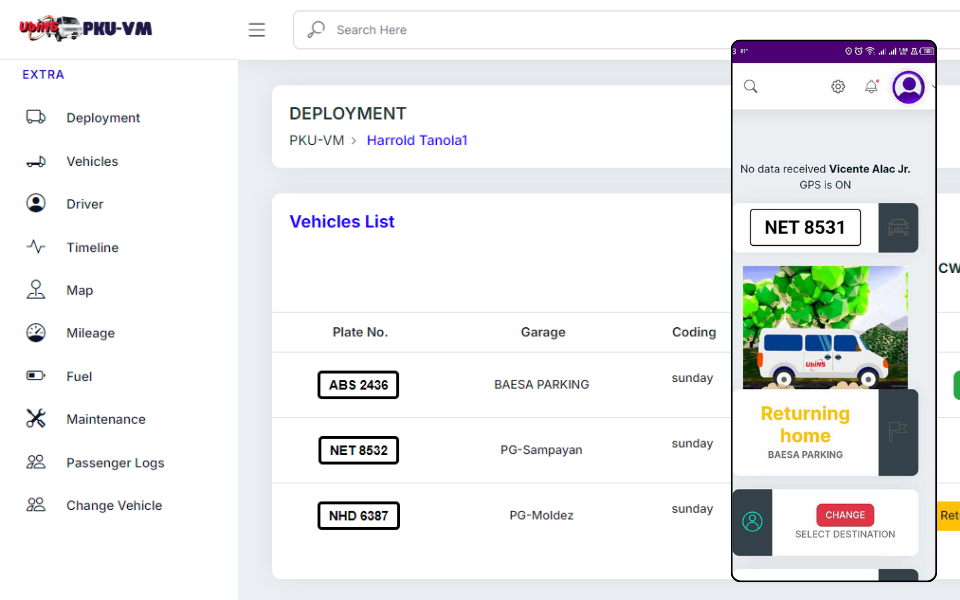
Task: Follow the Harrold Tanola1 breadcrumb link
Action: pos(417,141)
